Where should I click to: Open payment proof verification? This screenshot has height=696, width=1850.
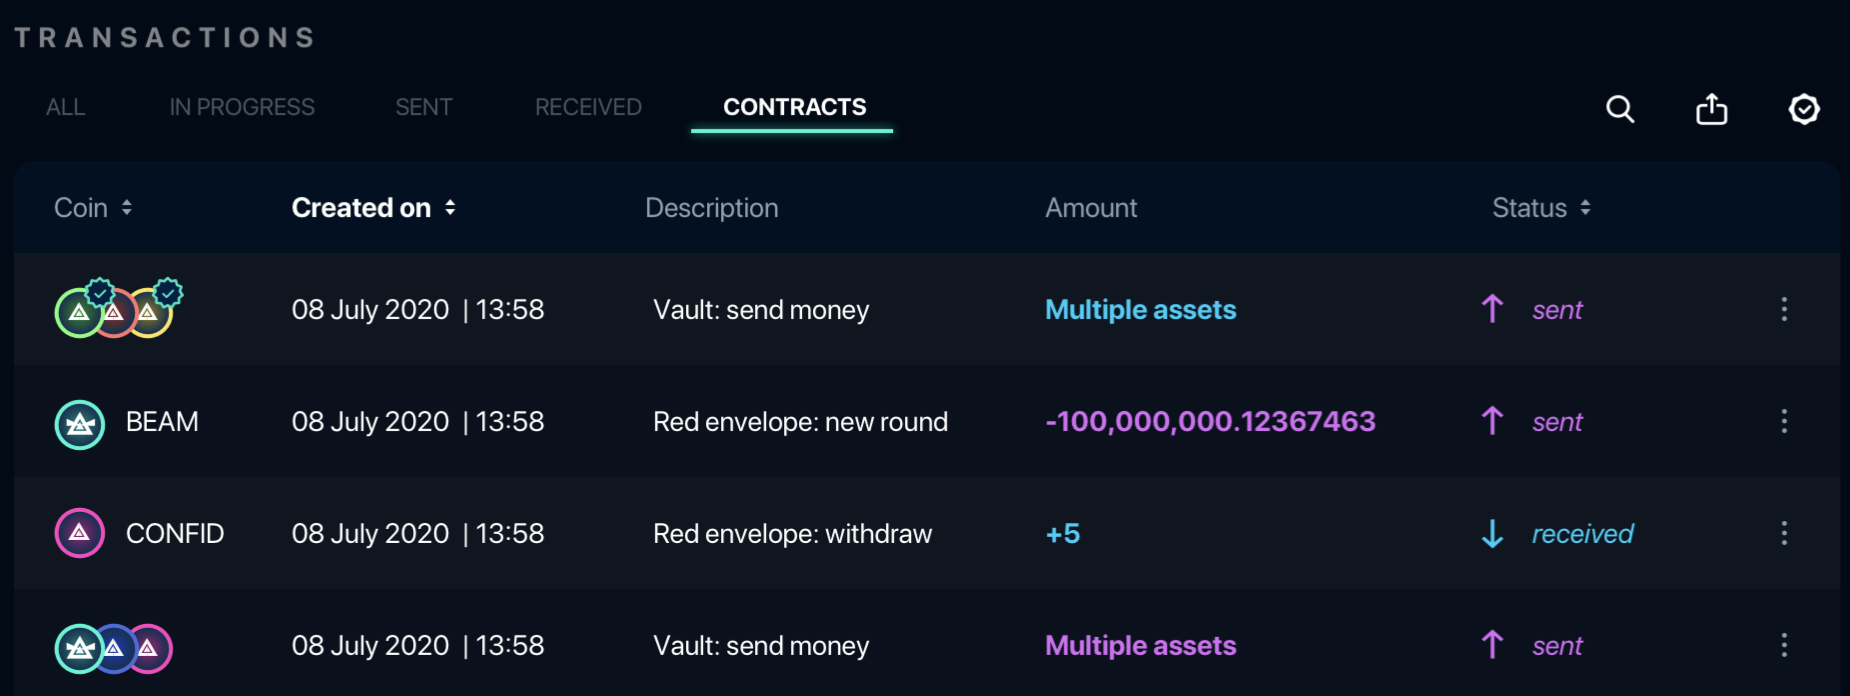1804,109
